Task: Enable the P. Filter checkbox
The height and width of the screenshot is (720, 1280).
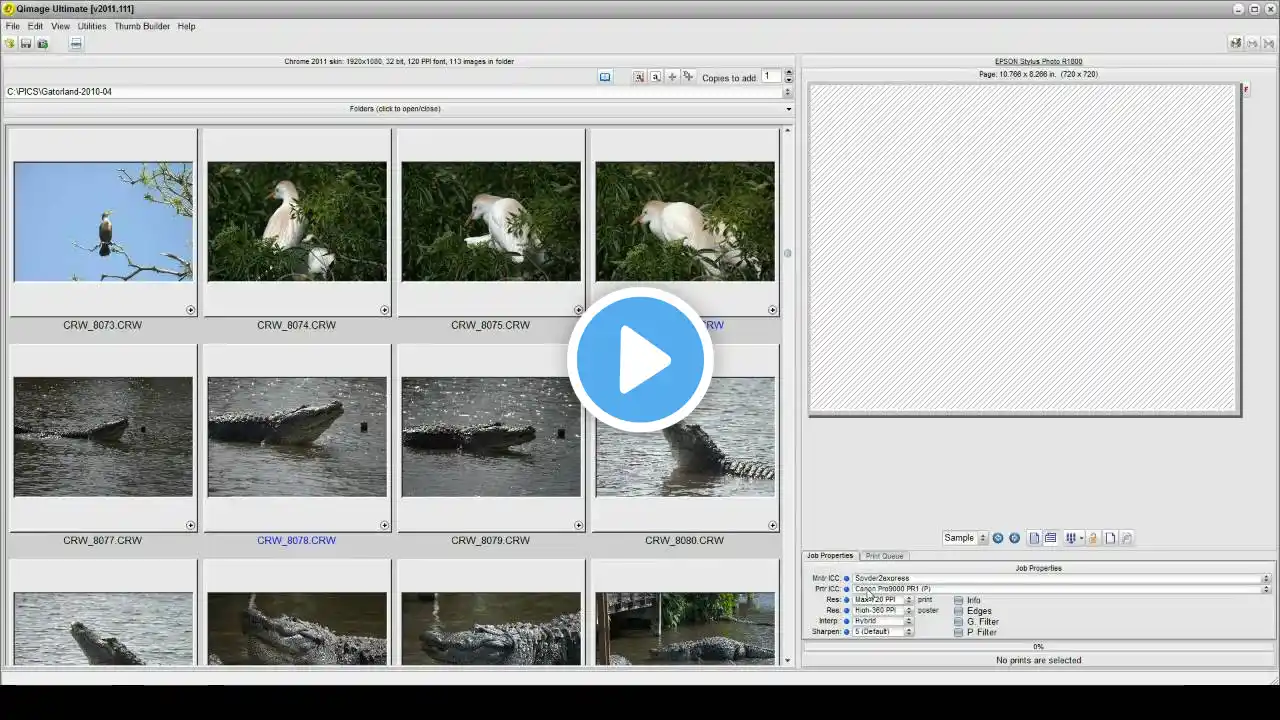Action: (958, 632)
